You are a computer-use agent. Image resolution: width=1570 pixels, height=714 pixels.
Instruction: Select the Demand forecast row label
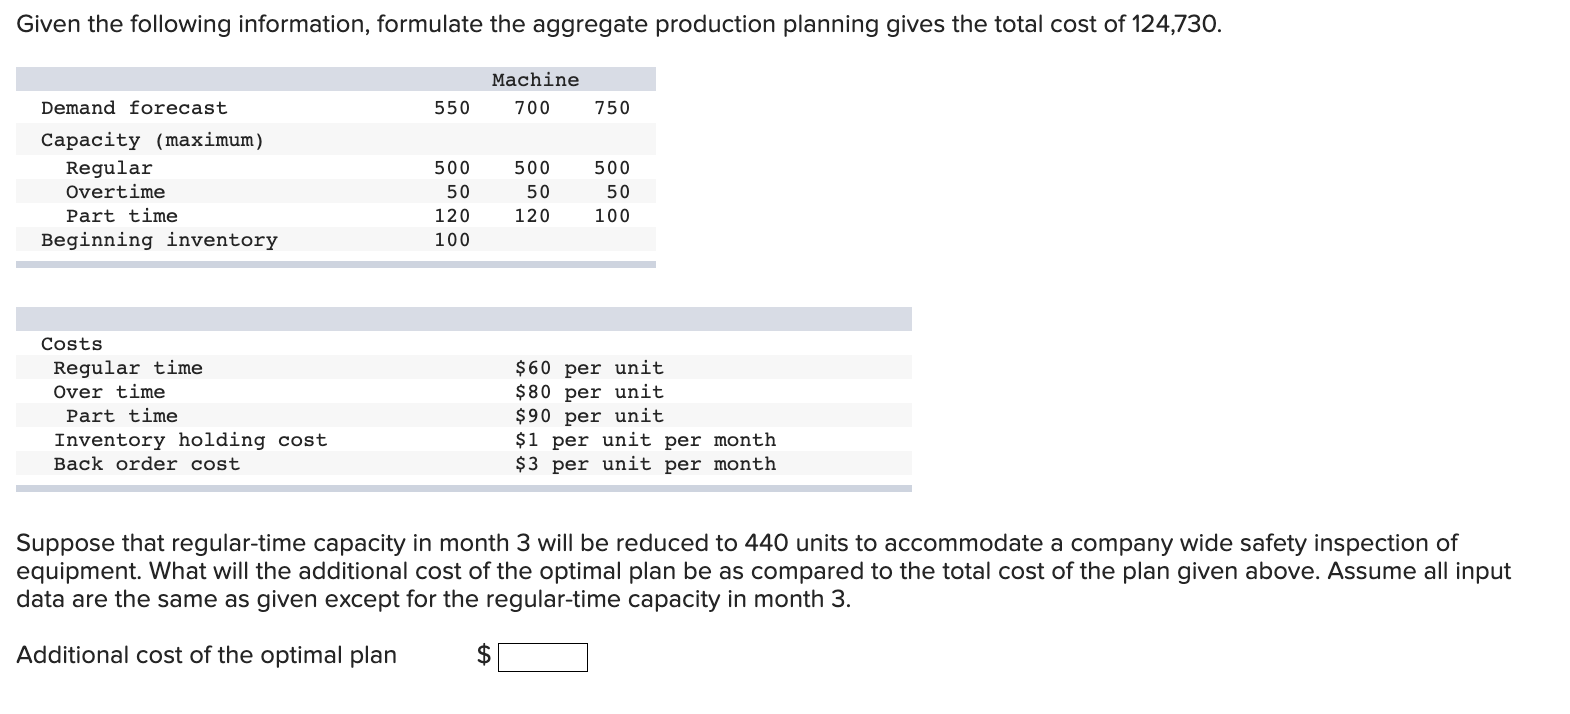[134, 108]
